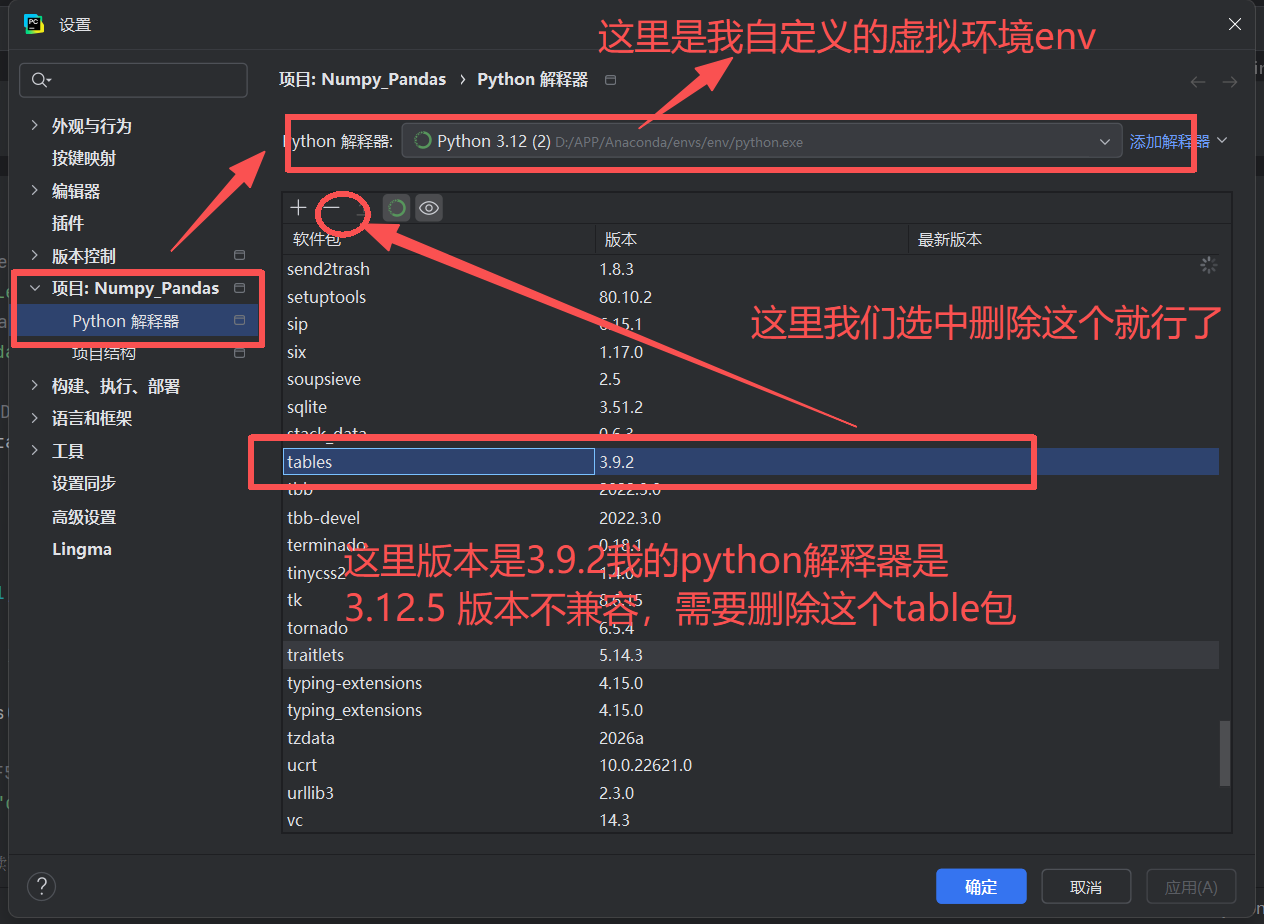Click the 最新版本 column header
1264x924 pixels.
coord(1069,240)
